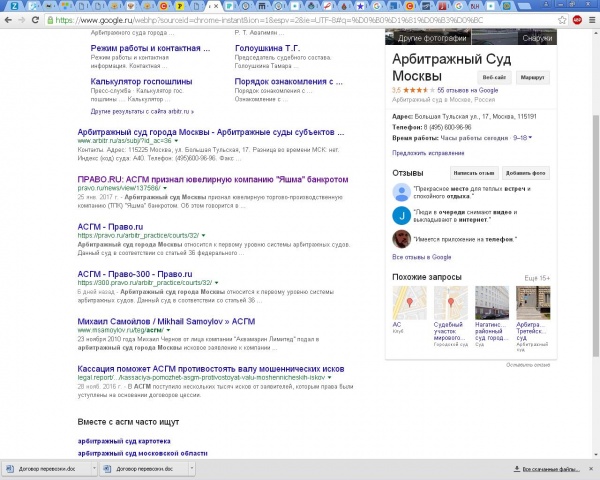
Task: Open 'Арбитражный Третейский суд' photo thumbnail
Action: [x=533, y=303]
